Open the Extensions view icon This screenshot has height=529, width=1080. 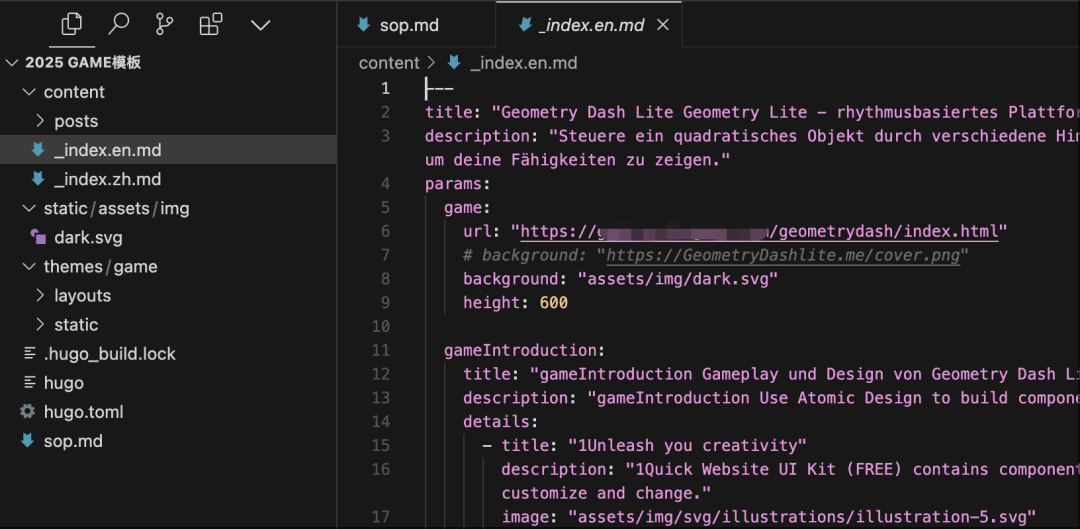[x=211, y=25]
